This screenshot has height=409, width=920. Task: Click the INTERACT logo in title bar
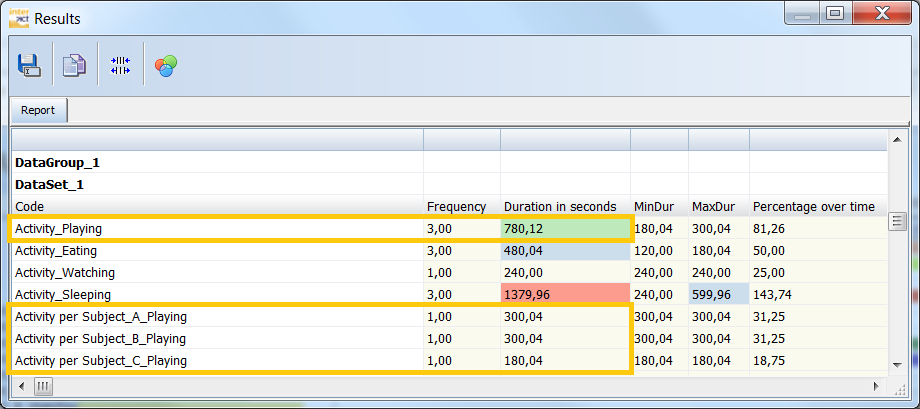[20, 18]
